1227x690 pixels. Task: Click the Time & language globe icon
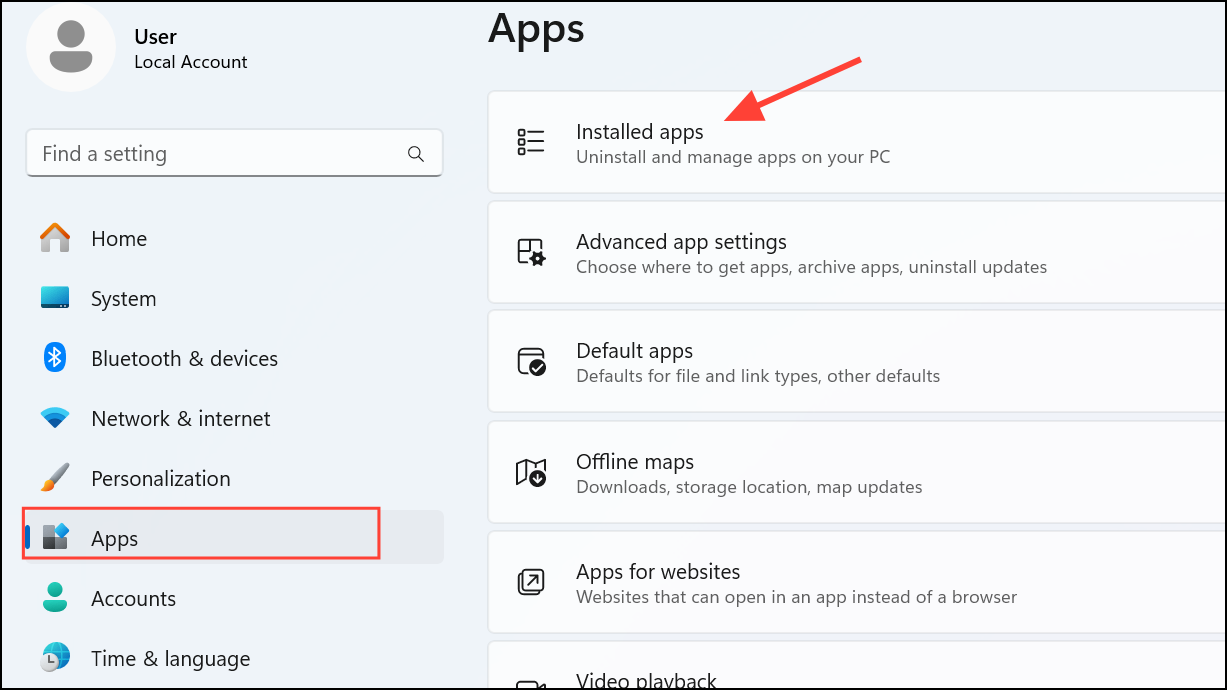coord(55,658)
